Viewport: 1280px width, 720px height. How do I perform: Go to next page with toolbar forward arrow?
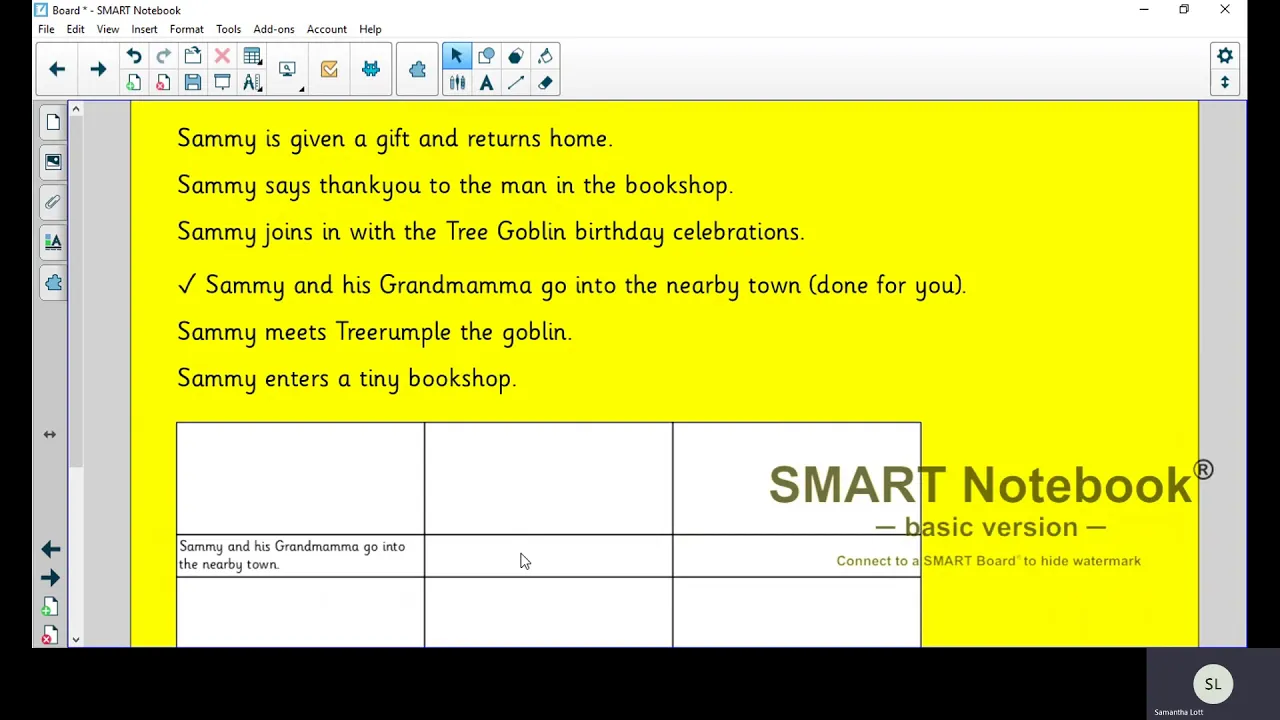click(x=98, y=69)
